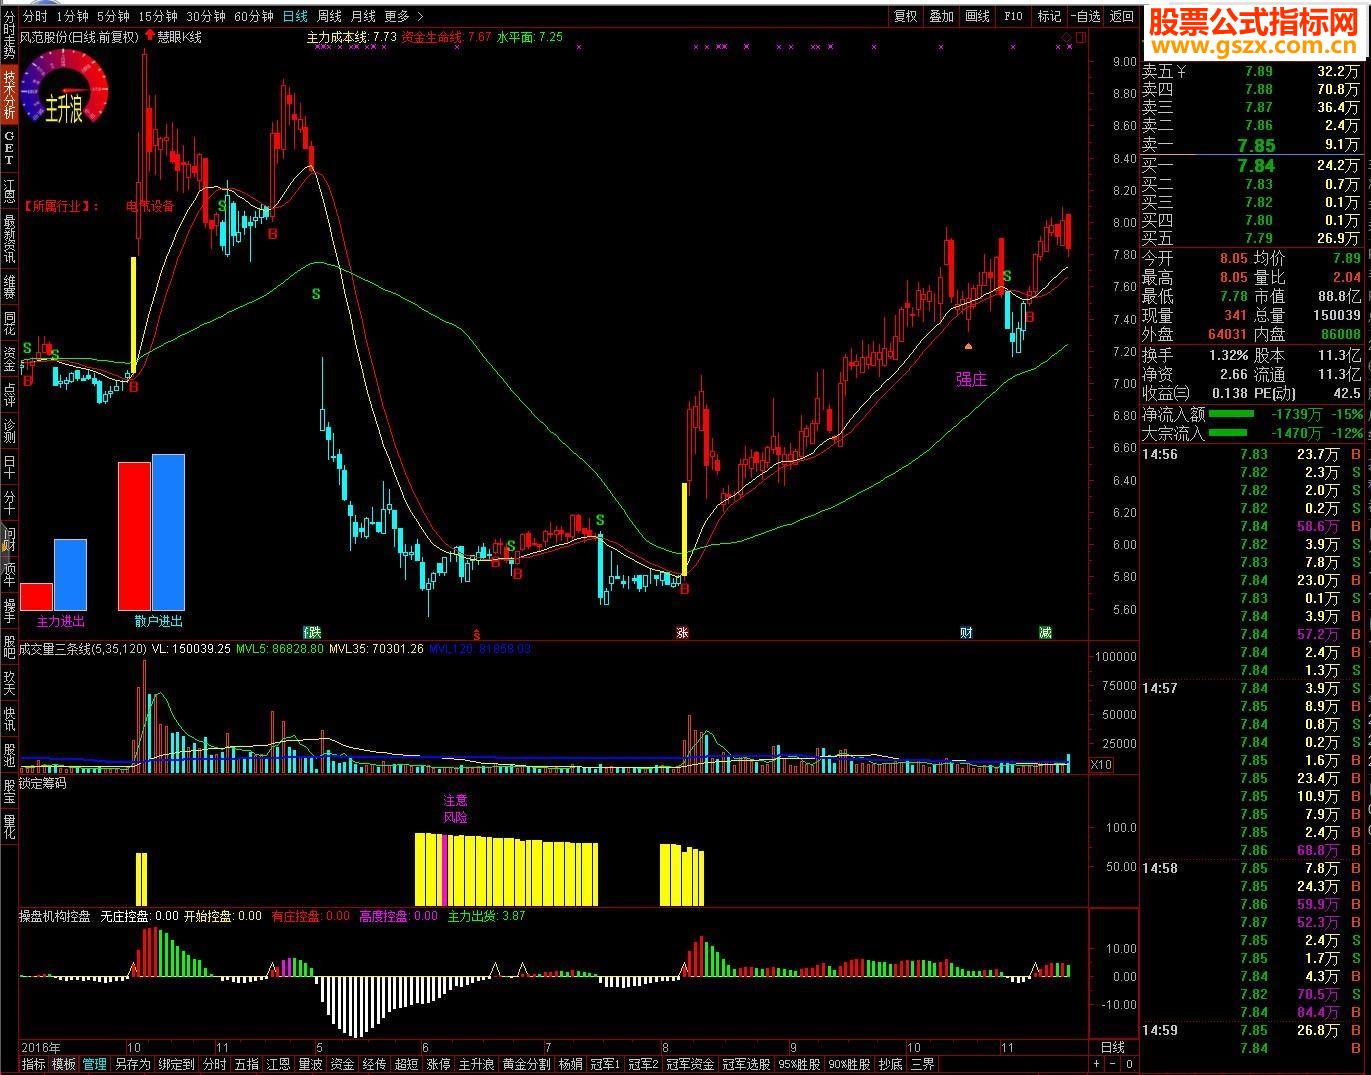Click the 财 event marker below the chart
Screen dimensions: 1371x1075
(x=966, y=632)
